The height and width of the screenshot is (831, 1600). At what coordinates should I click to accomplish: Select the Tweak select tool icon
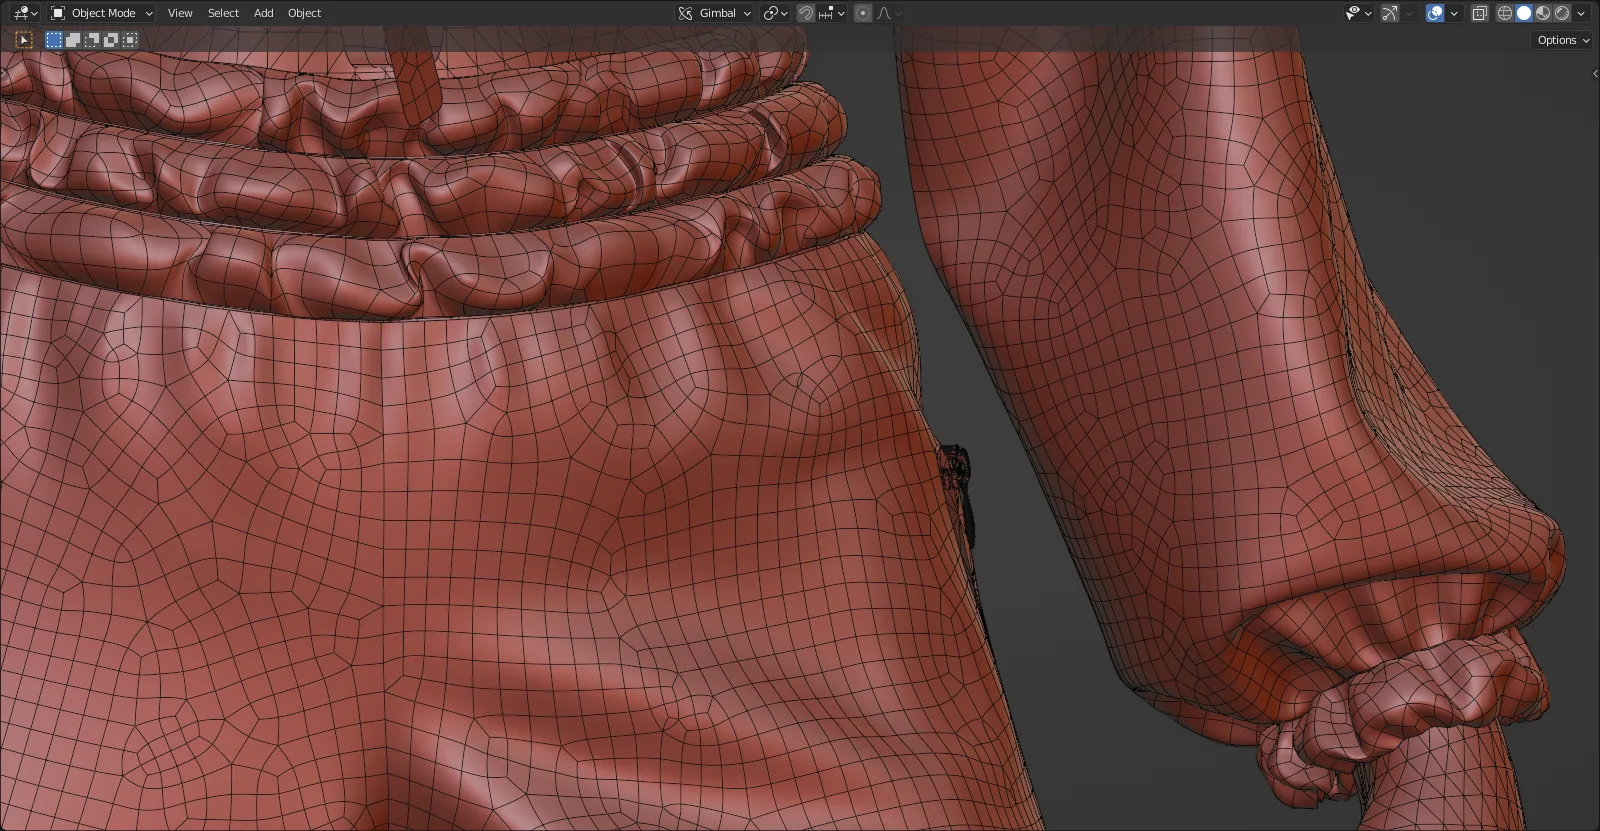[24, 40]
